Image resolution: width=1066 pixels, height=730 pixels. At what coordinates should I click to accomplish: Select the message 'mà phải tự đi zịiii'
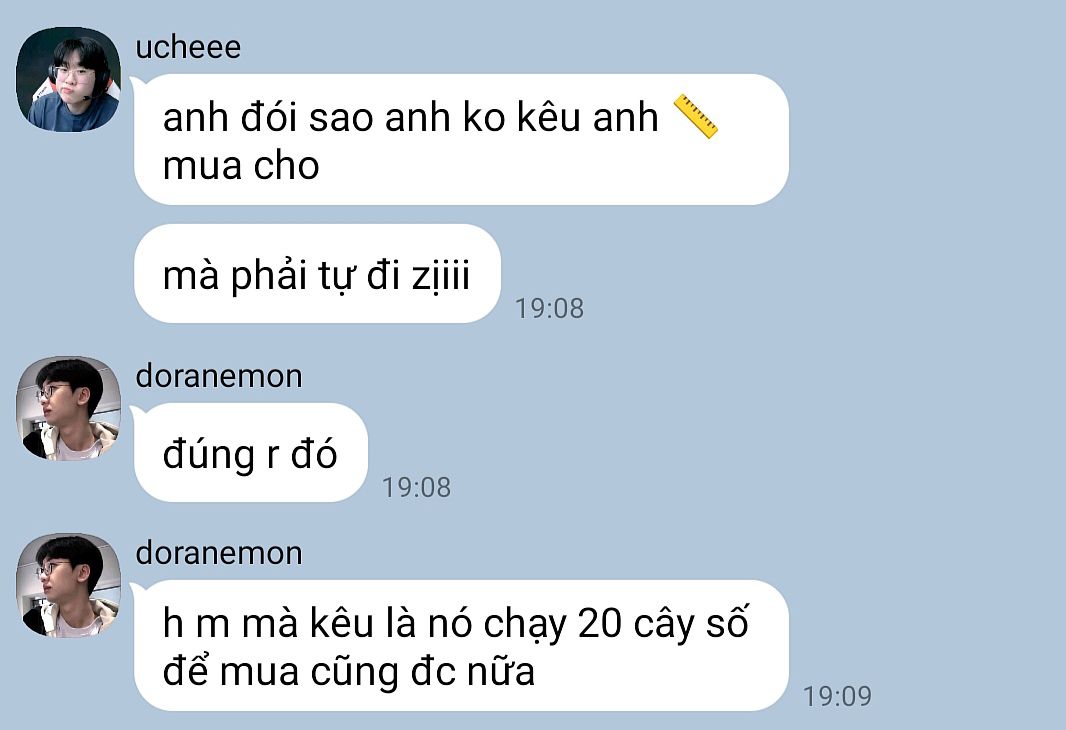pyautogui.click(x=317, y=274)
